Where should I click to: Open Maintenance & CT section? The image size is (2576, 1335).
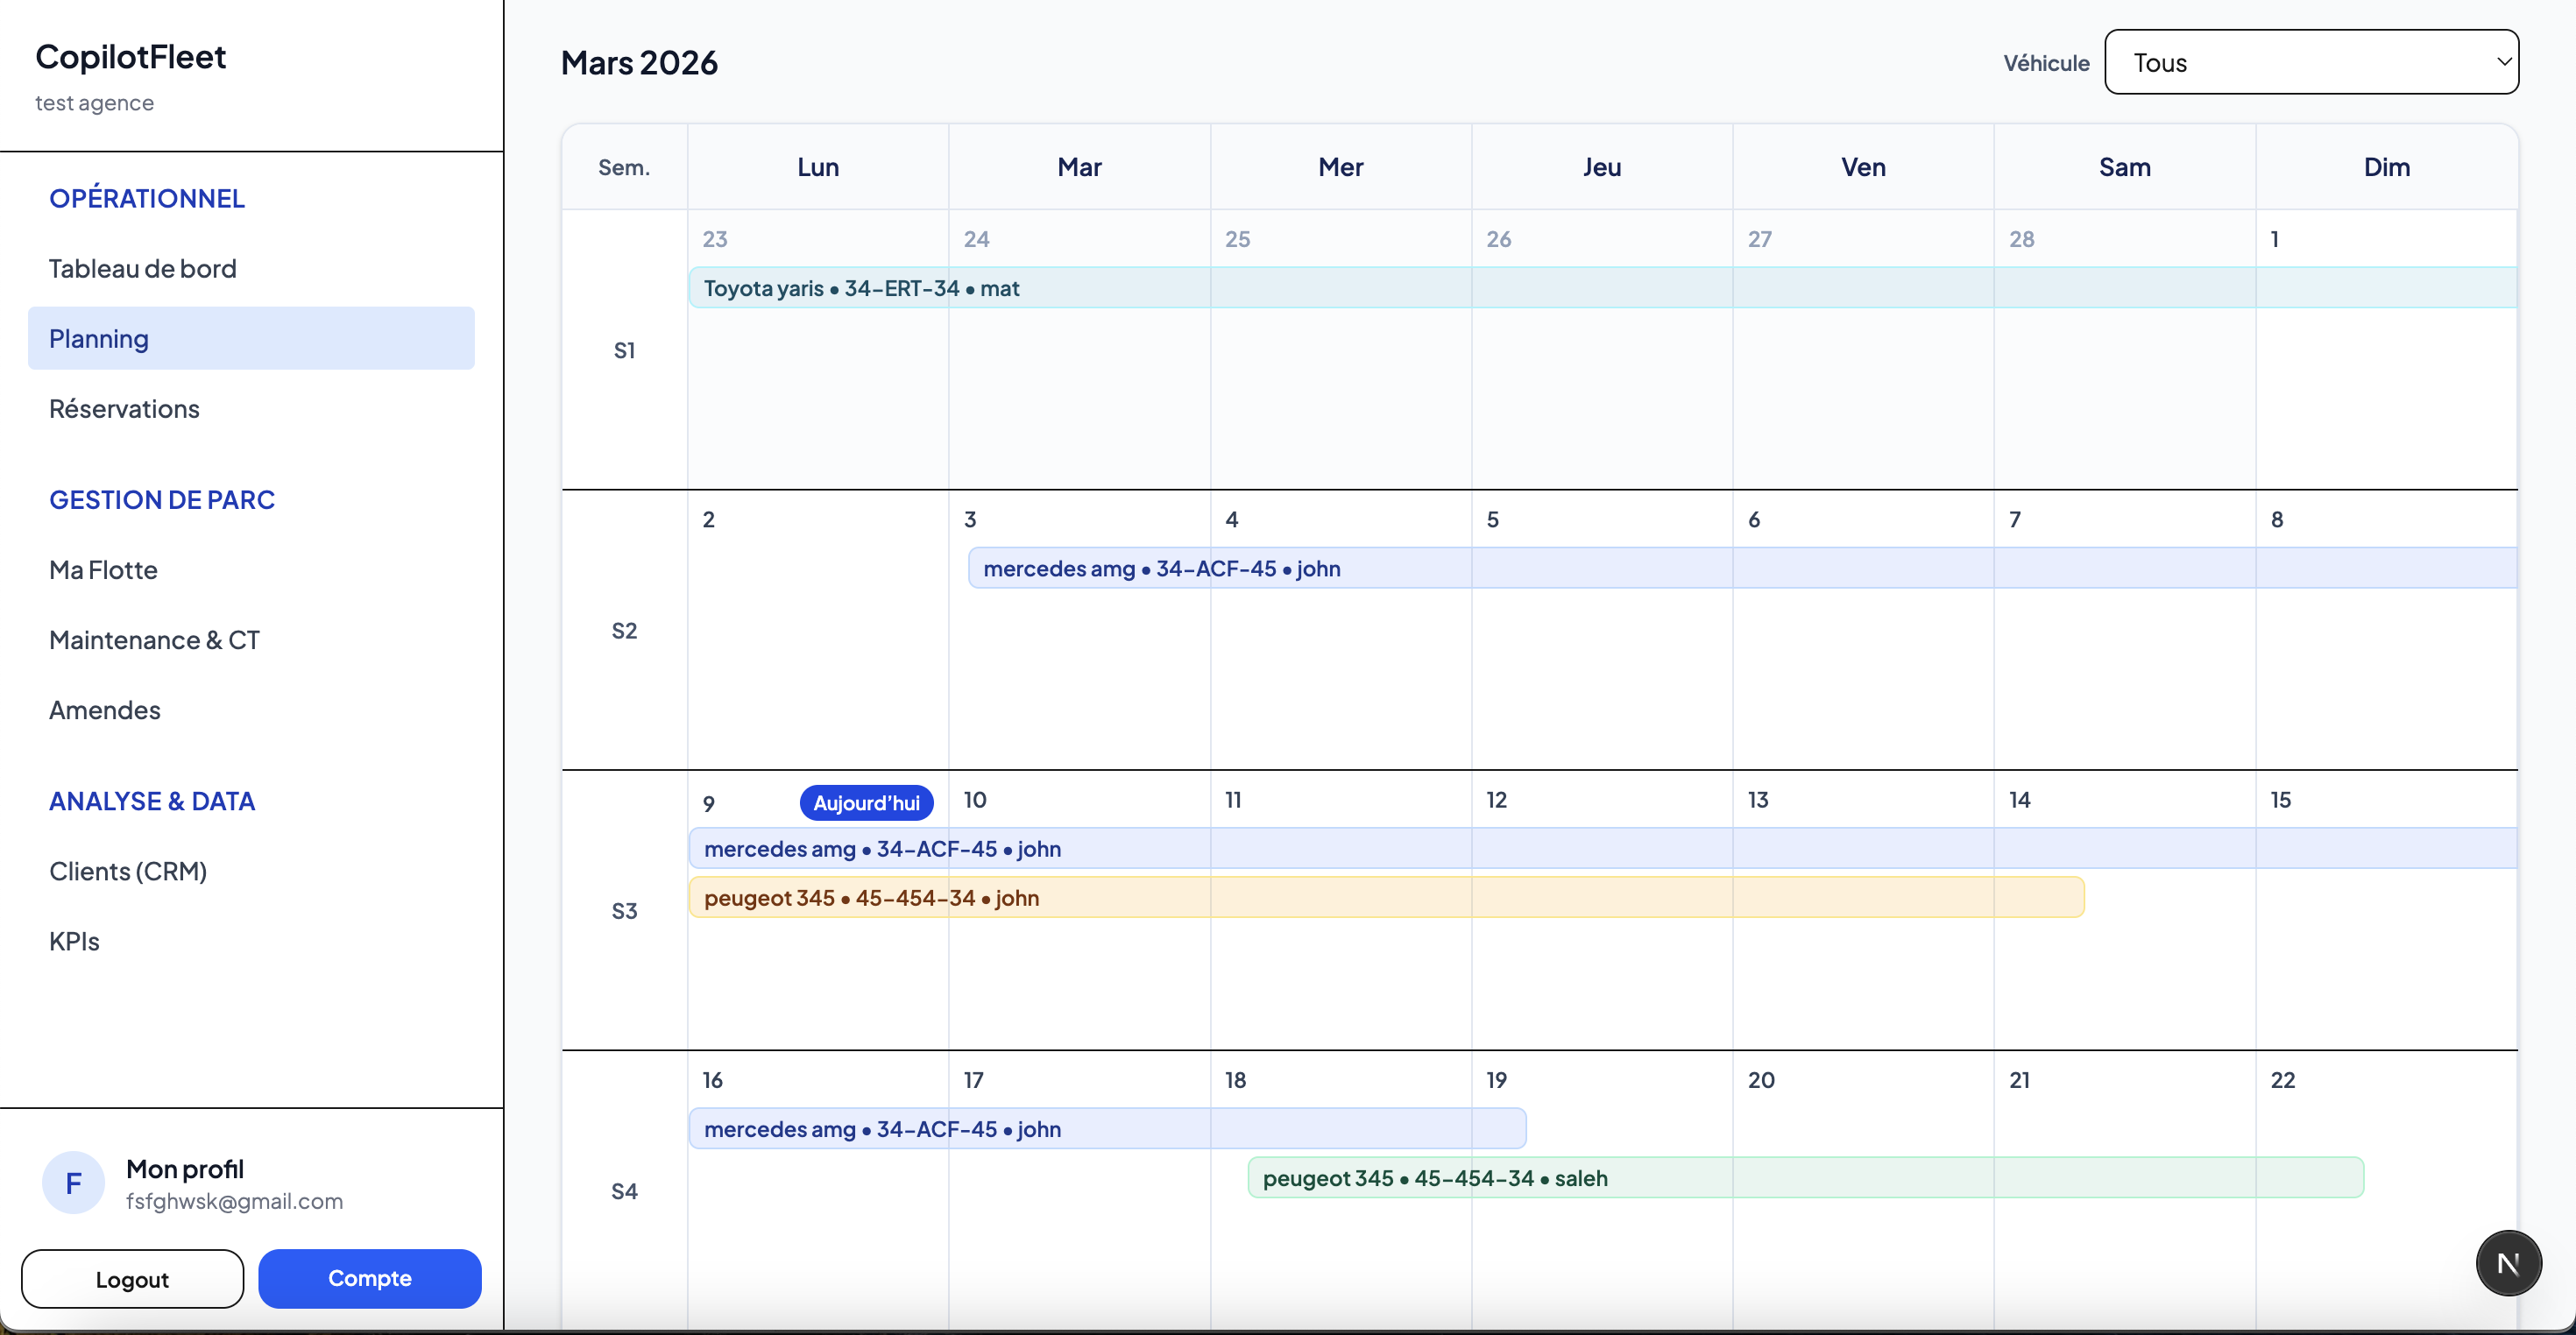(154, 640)
